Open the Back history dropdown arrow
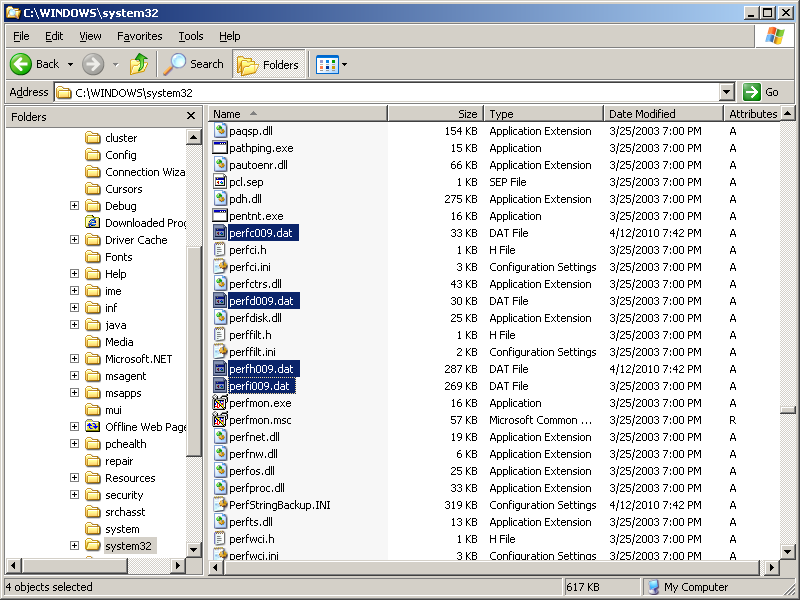The image size is (800, 600). click(x=70, y=64)
